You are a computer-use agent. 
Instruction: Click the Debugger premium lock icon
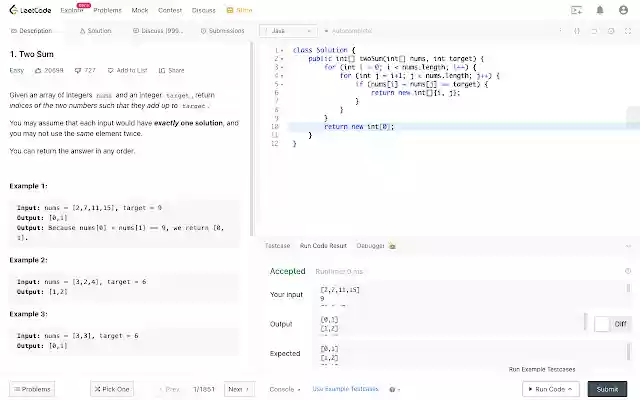[392, 246]
